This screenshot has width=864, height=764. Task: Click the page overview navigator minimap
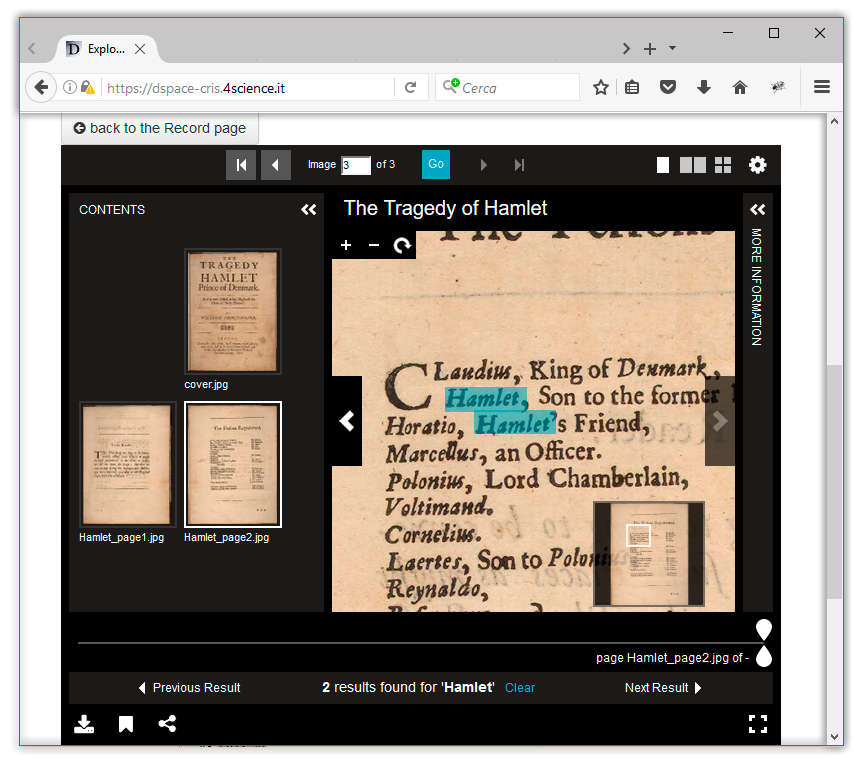pos(649,553)
